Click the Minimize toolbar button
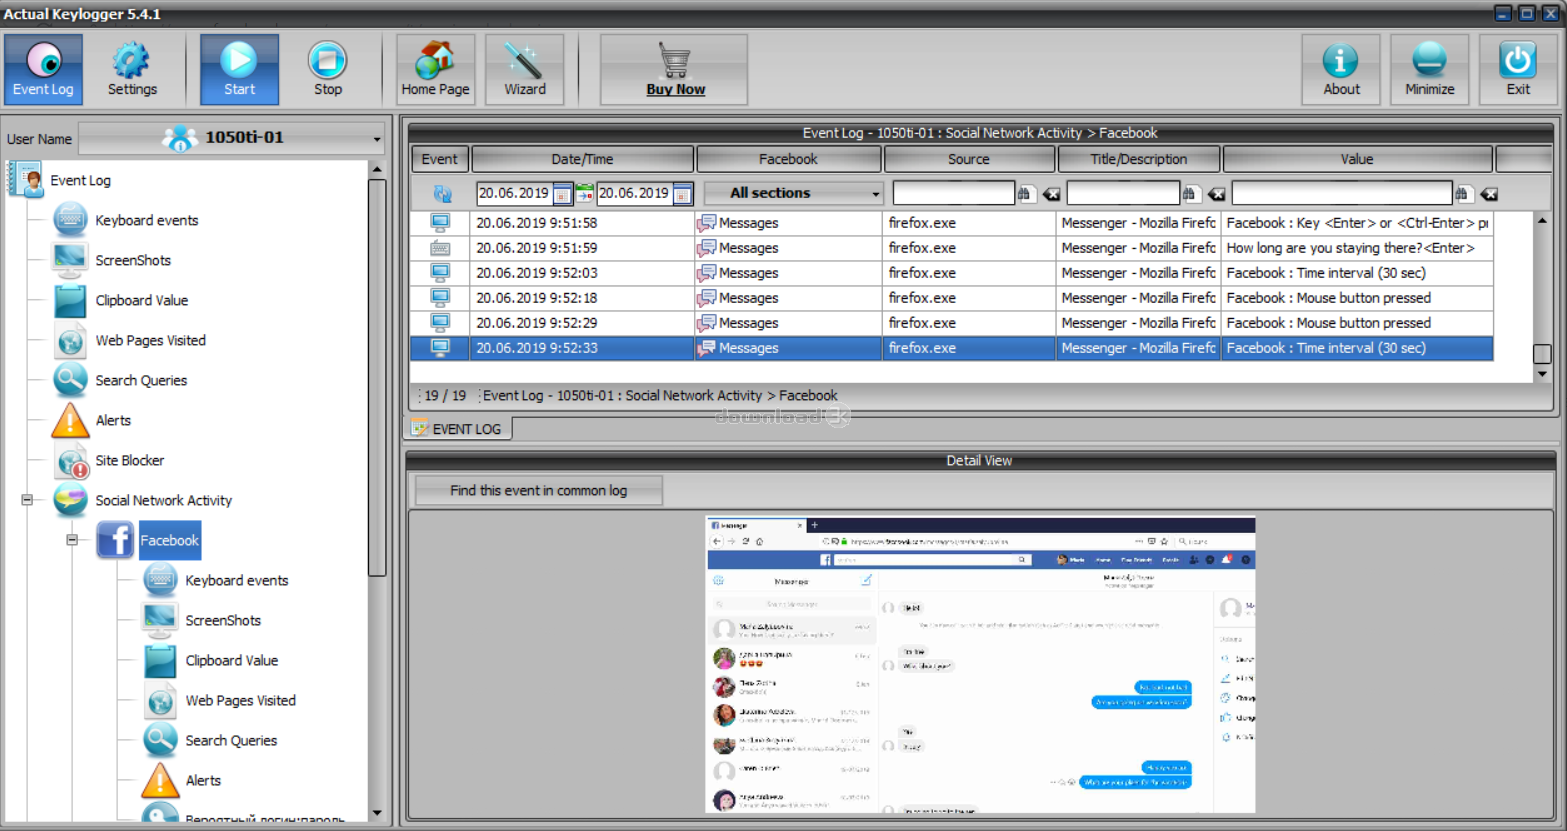Image resolution: width=1567 pixels, height=831 pixels. point(1429,69)
